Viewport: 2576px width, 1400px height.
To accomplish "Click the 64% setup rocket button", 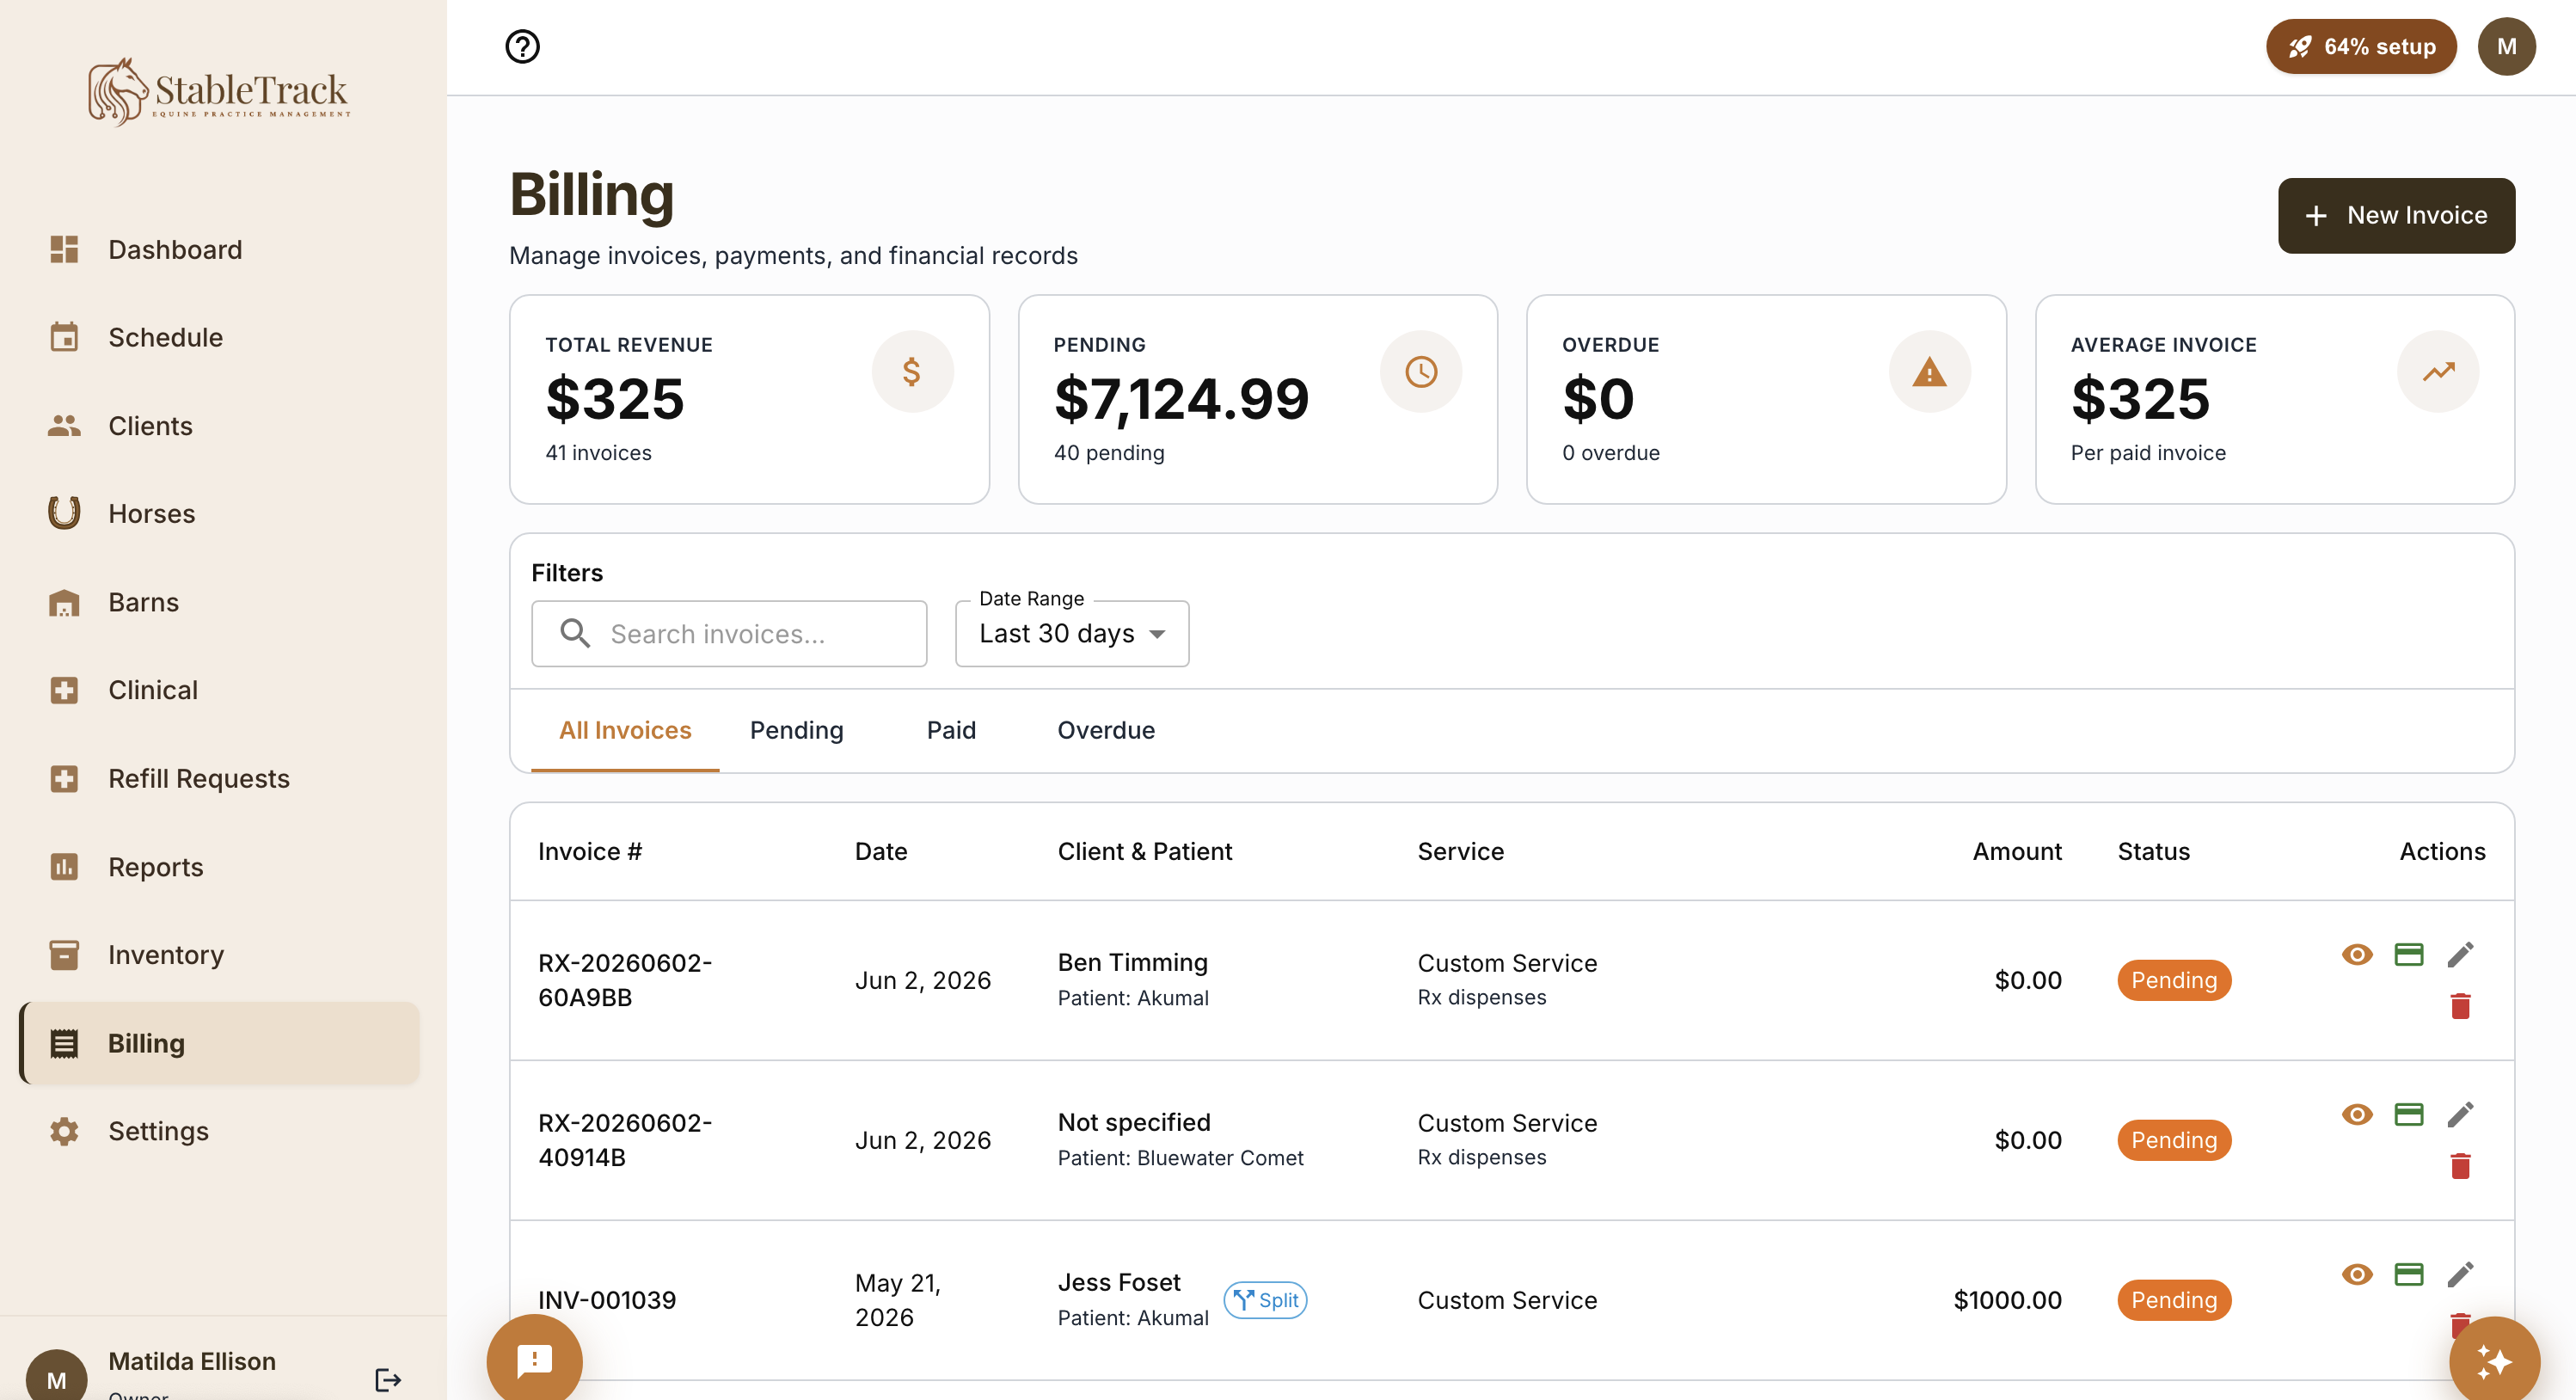I will [2361, 46].
